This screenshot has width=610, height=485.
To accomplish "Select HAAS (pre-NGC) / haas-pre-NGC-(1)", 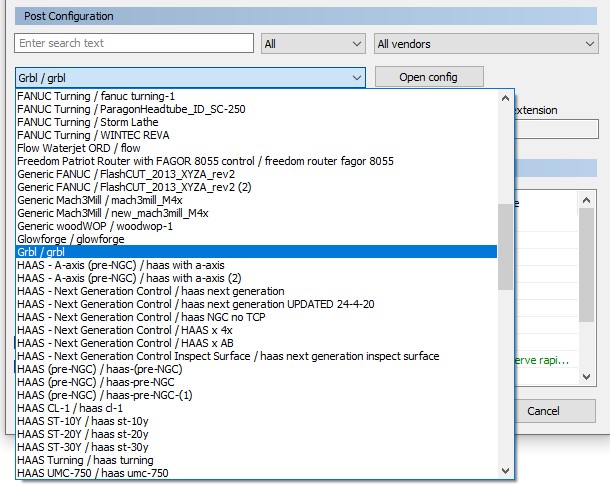I will click(x=256, y=395).
